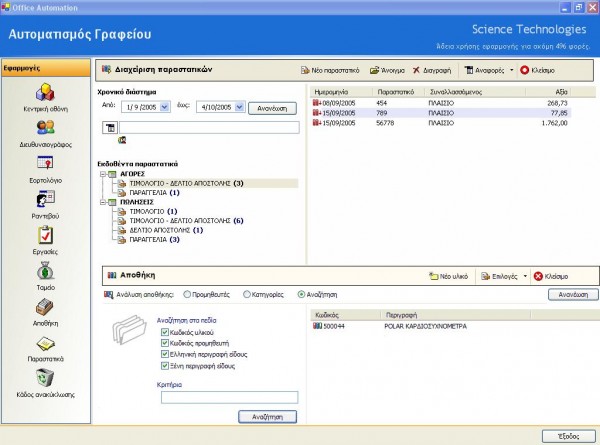The width and height of the screenshot is (600, 445).
Task: Sort by the Περιγραφή column header
Action: click(455, 315)
